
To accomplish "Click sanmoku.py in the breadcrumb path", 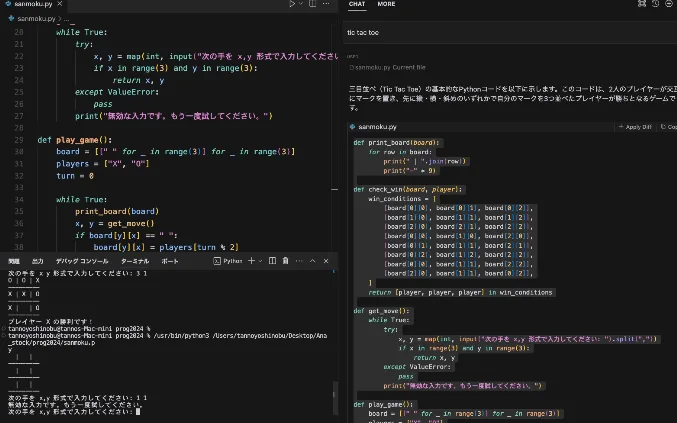I will coord(36,19).
